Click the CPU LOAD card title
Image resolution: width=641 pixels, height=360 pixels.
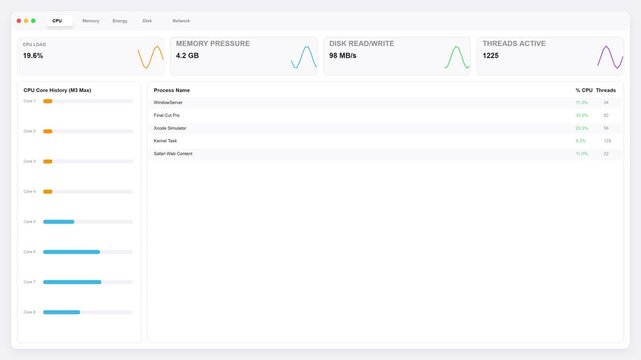(34, 45)
